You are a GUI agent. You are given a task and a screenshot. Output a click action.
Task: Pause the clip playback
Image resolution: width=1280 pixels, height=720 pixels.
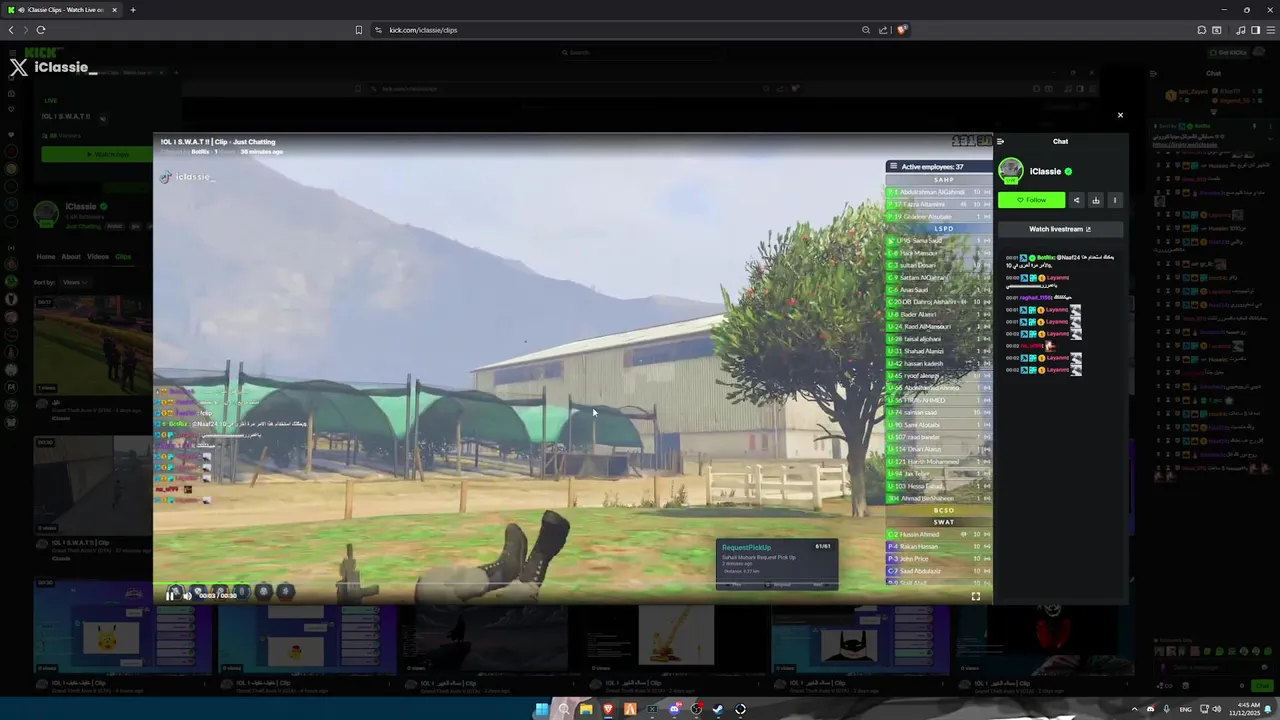pos(170,596)
